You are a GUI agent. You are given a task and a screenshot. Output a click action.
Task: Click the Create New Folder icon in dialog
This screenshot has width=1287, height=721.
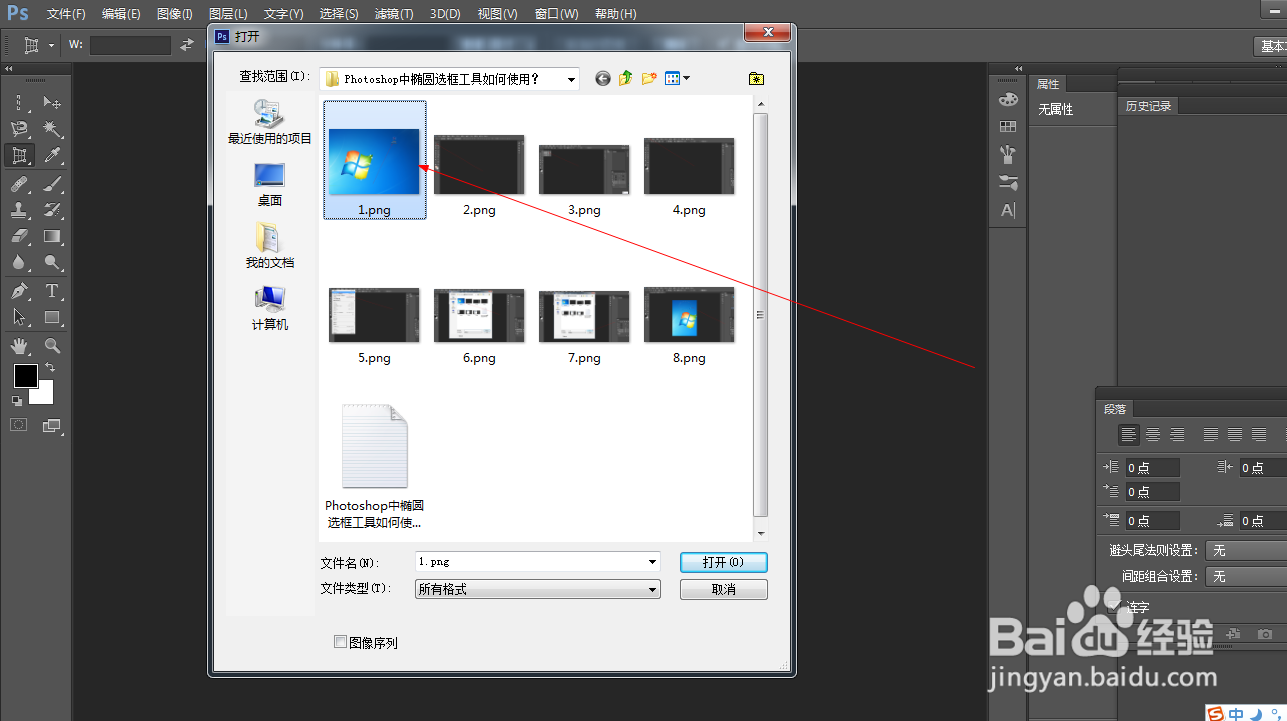click(x=650, y=78)
